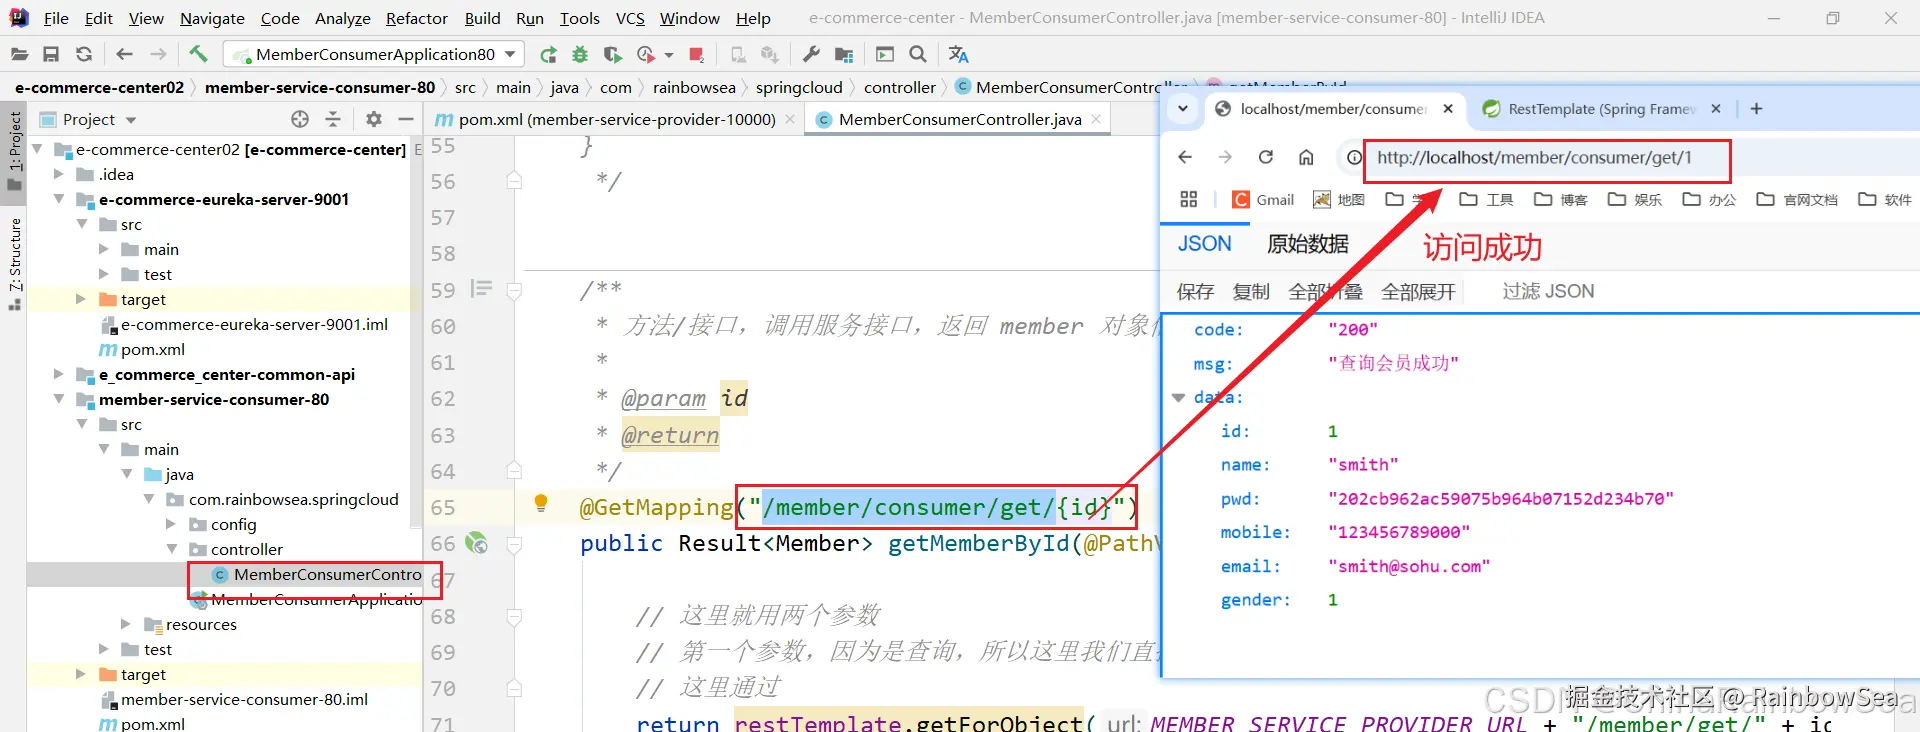The width and height of the screenshot is (1920, 732).
Task: Expand e_commerce_center-common-api module
Action: pos(59,374)
